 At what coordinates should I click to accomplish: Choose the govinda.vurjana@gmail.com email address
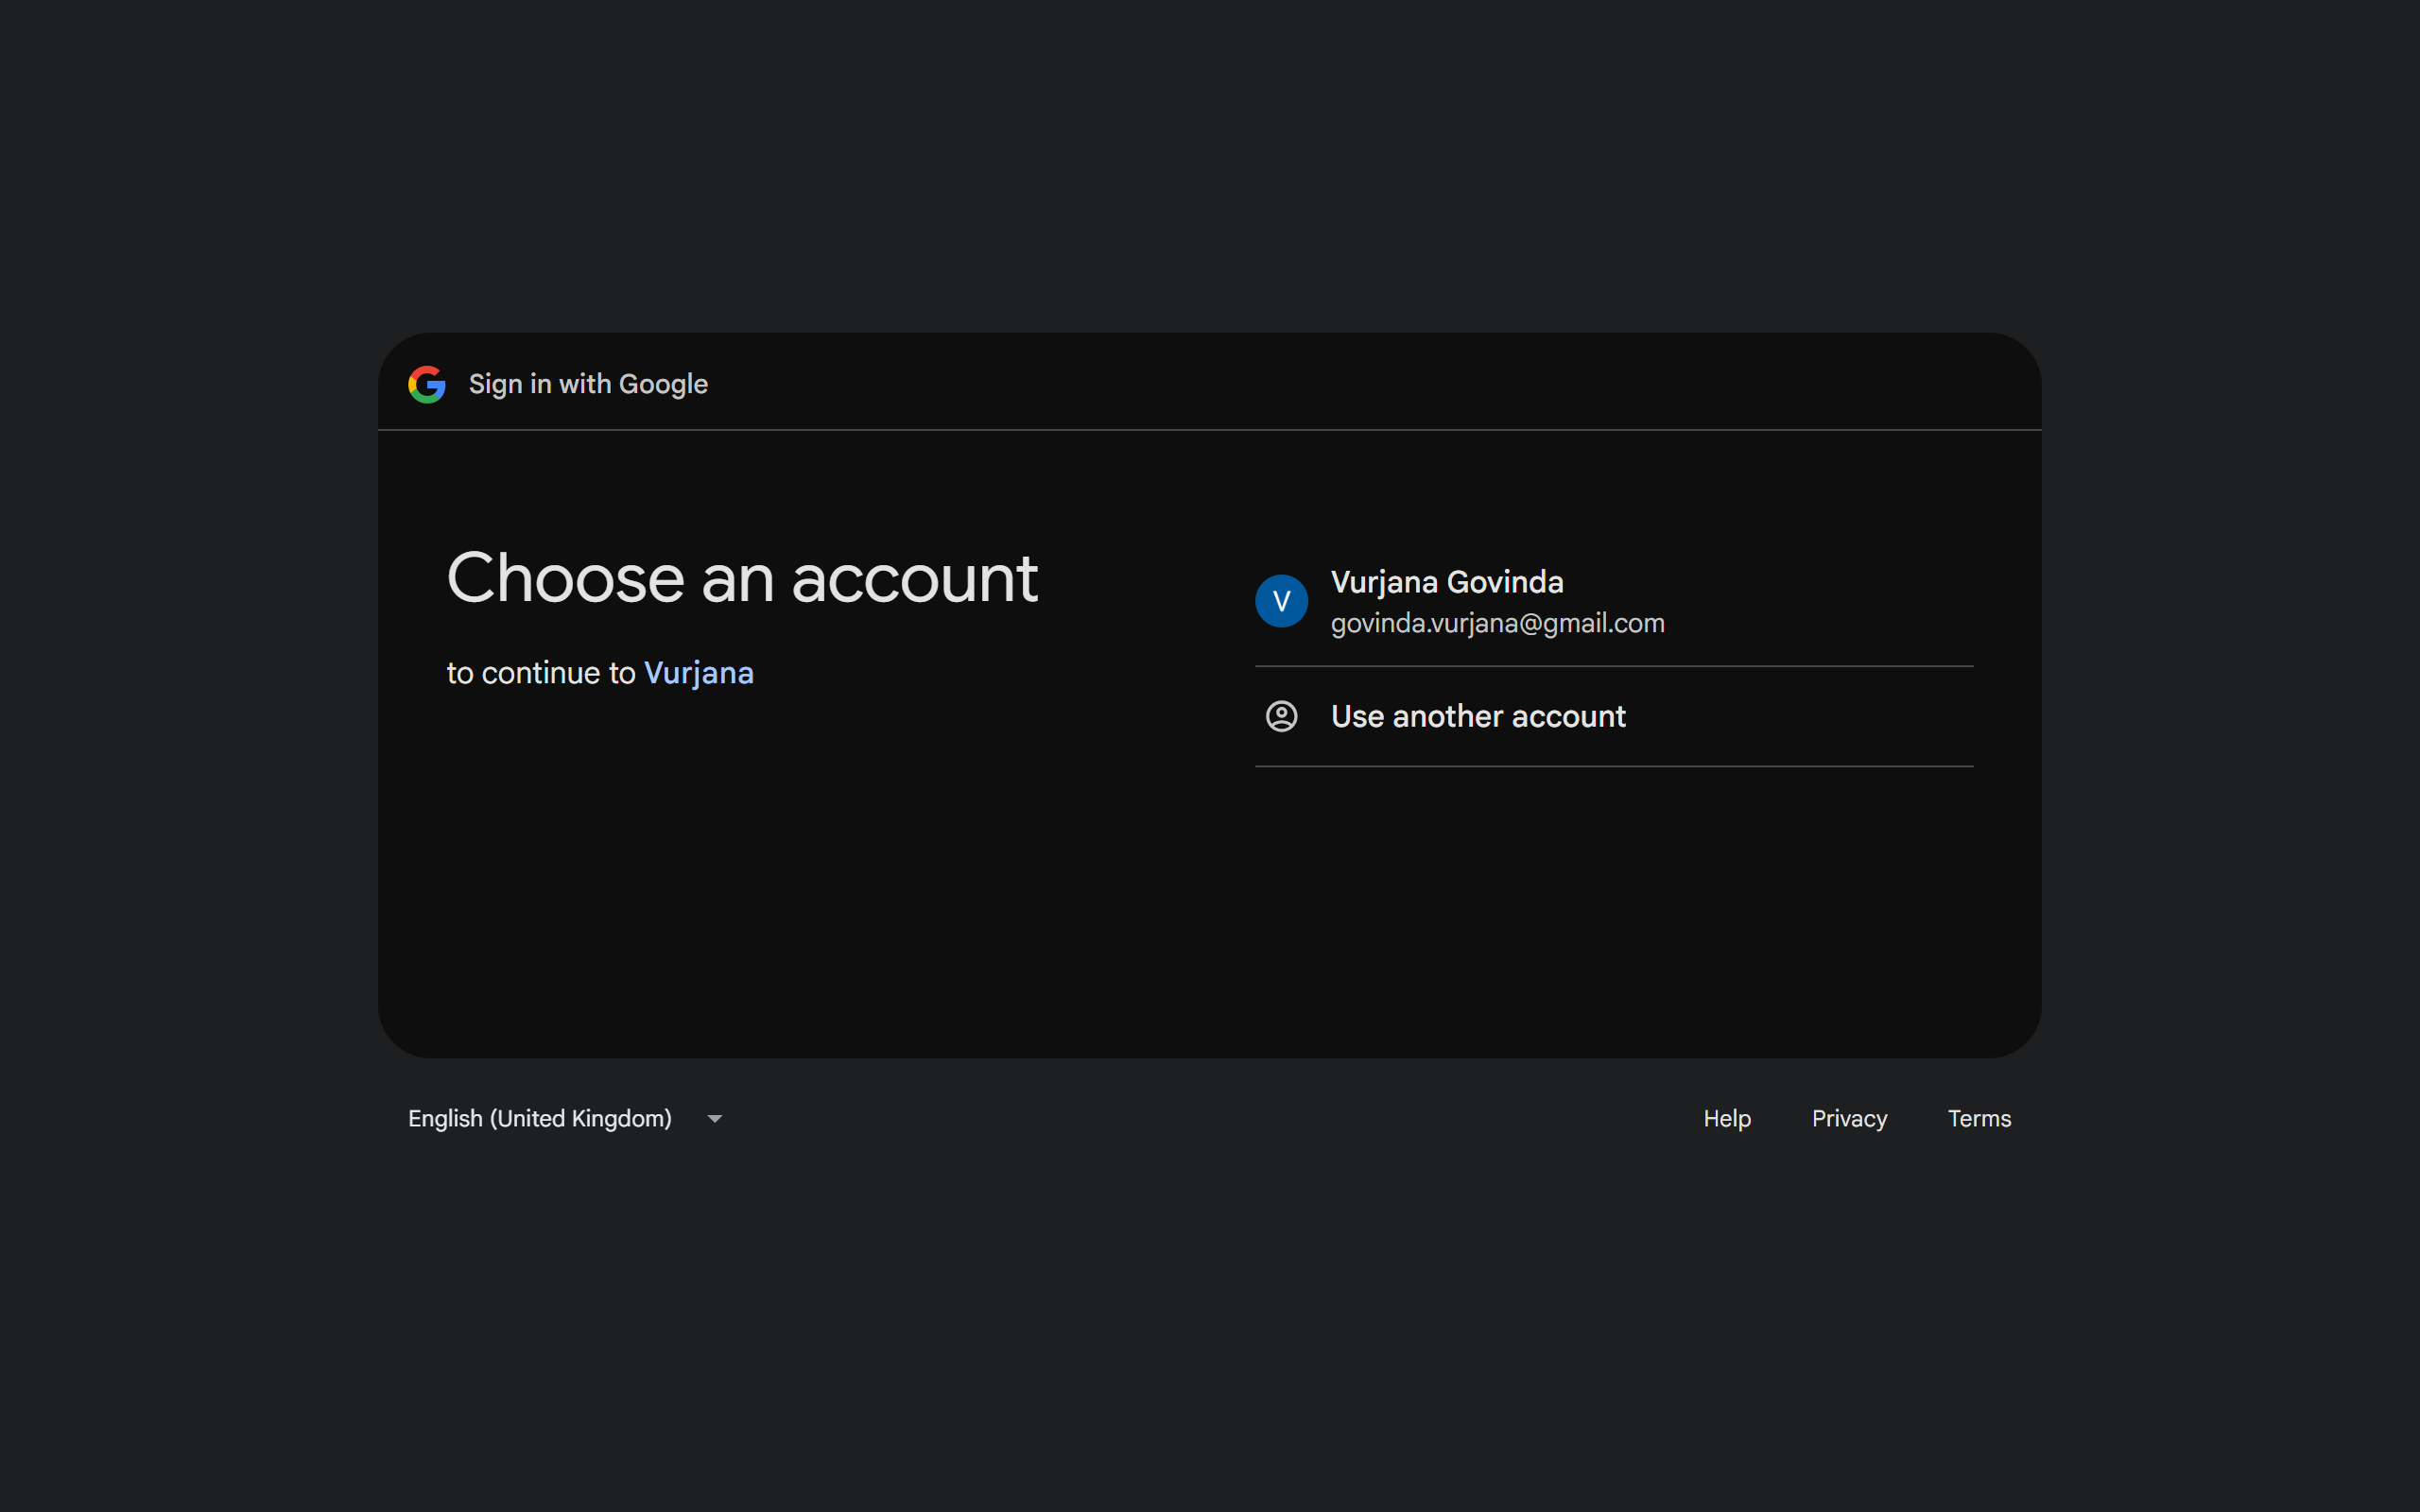[x=1497, y=623]
